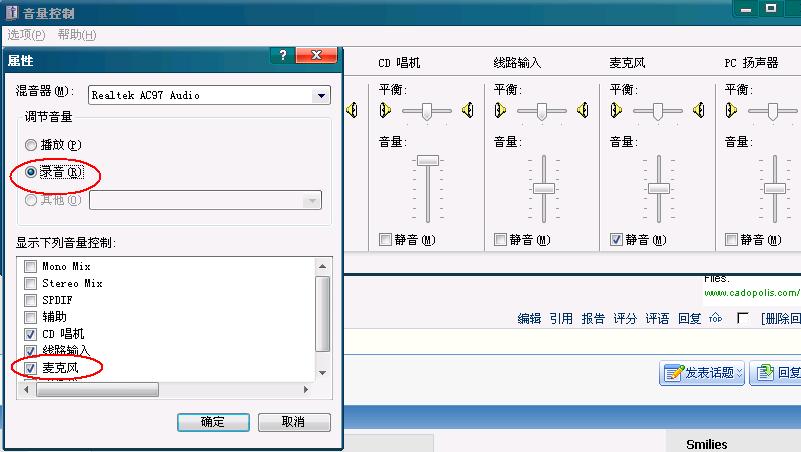Open the 混音器 Realtek AC97 Audio dropdown
801x452 pixels.
pyautogui.click(x=321, y=95)
